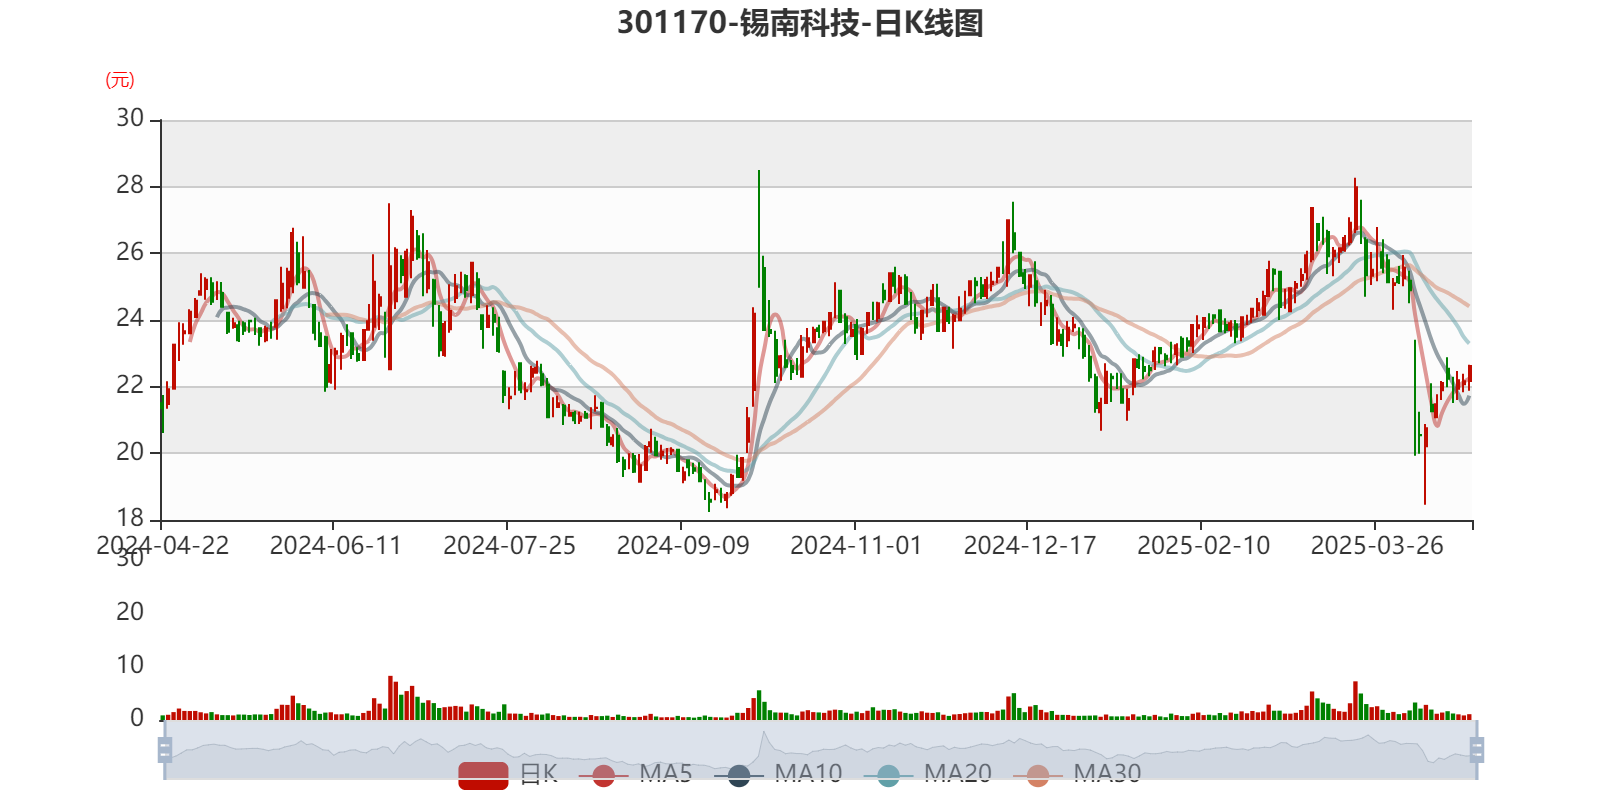The height and width of the screenshot is (800, 1600).
Task: Click the volume axis label 0
Action: 137,718
